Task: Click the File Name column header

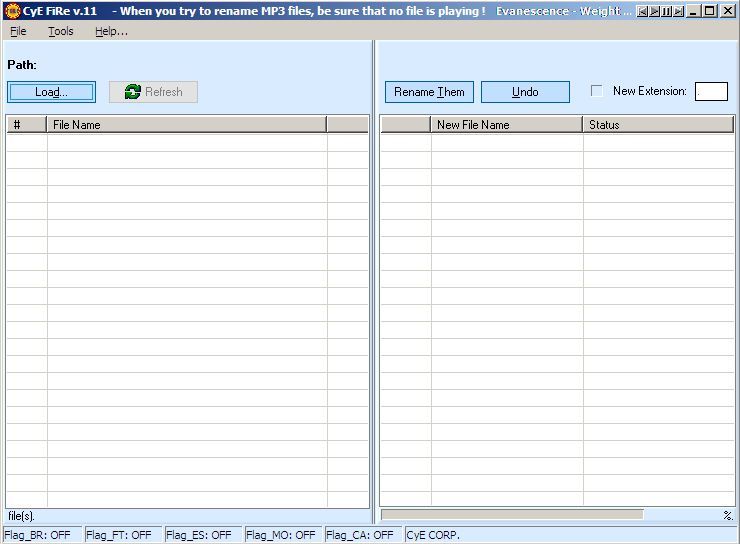Action: point(186,125)
